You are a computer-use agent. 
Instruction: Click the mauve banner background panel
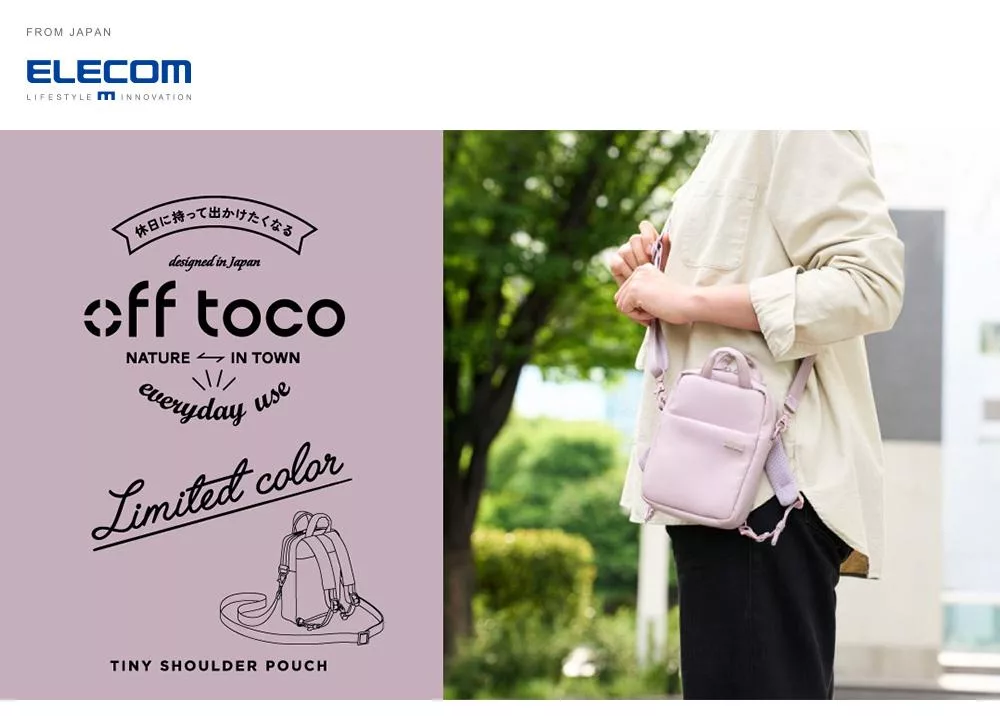coord(221,415)
